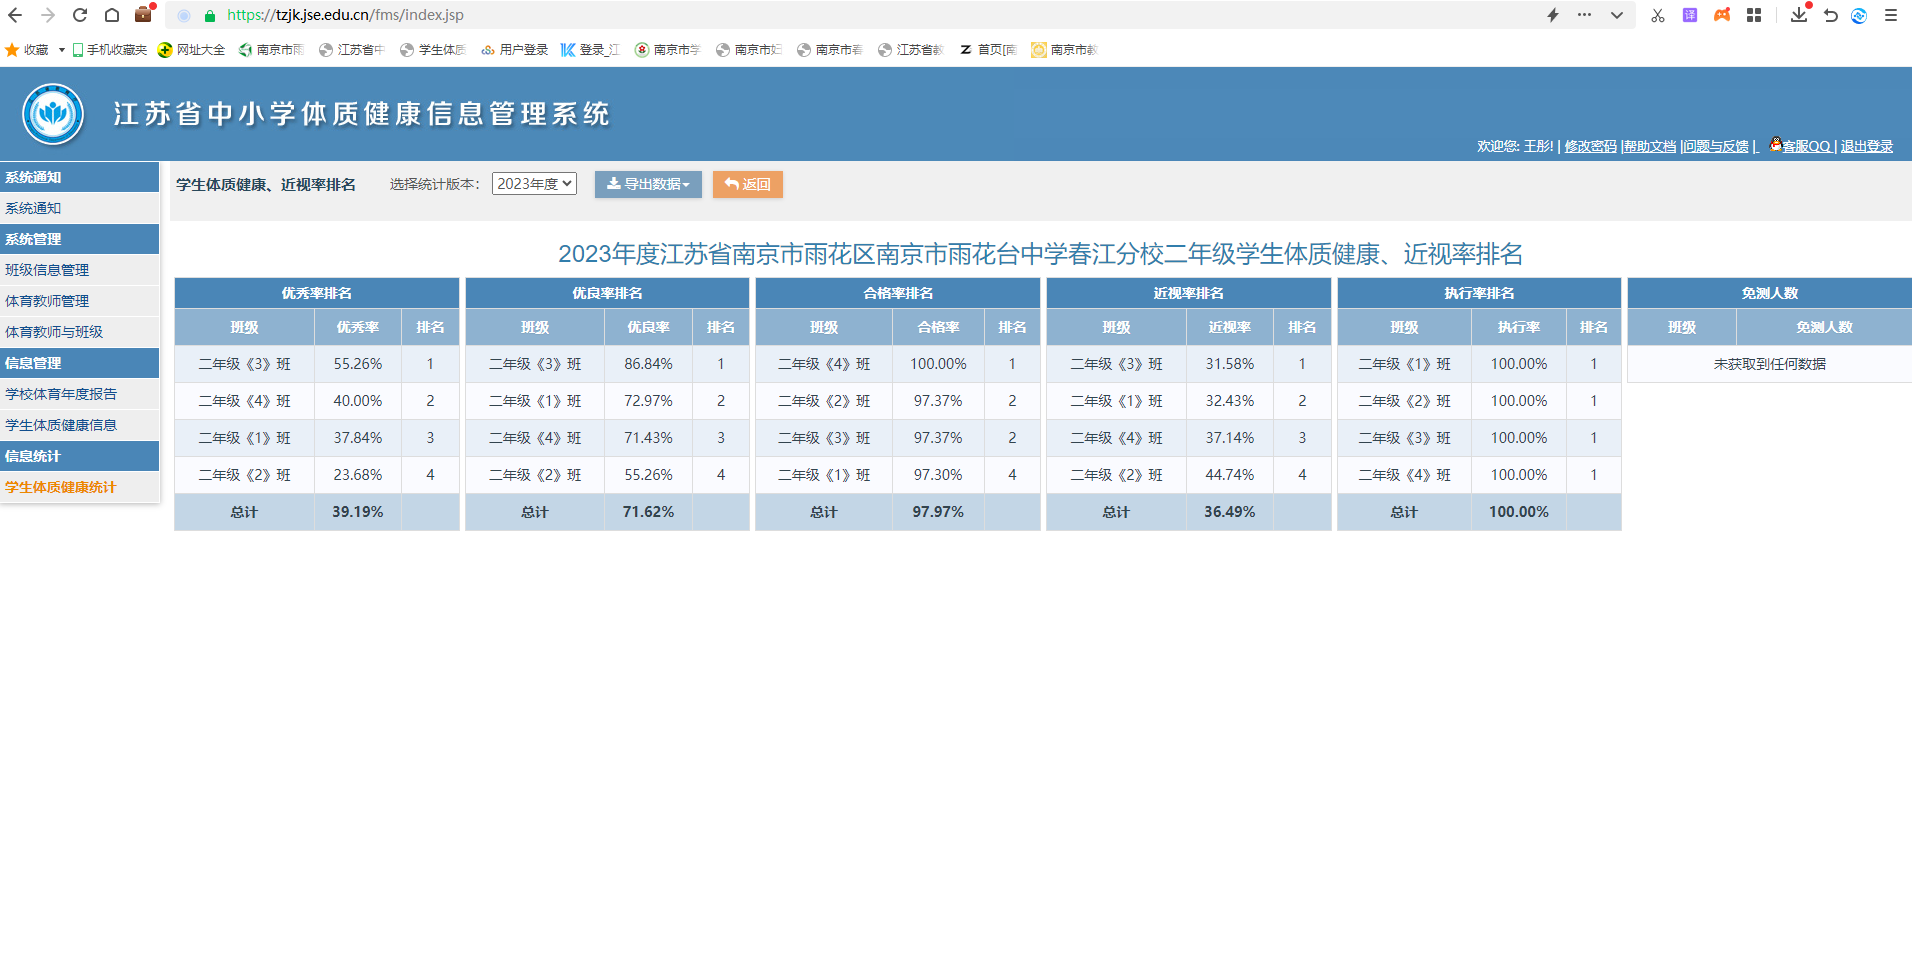Click the 44.74% 近视率 cell
Screen dimensions: 1912x976
tap(1229, 475)
